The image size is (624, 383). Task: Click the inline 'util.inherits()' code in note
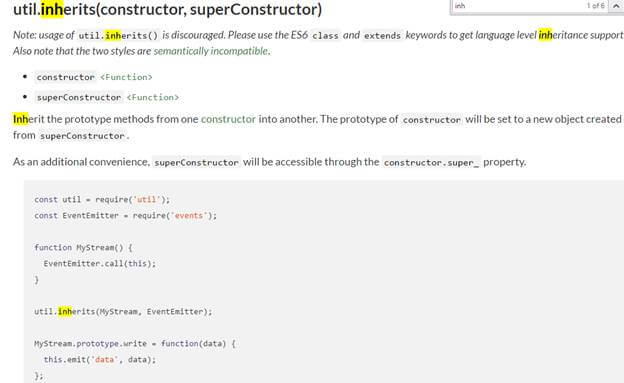click(118, 36)
